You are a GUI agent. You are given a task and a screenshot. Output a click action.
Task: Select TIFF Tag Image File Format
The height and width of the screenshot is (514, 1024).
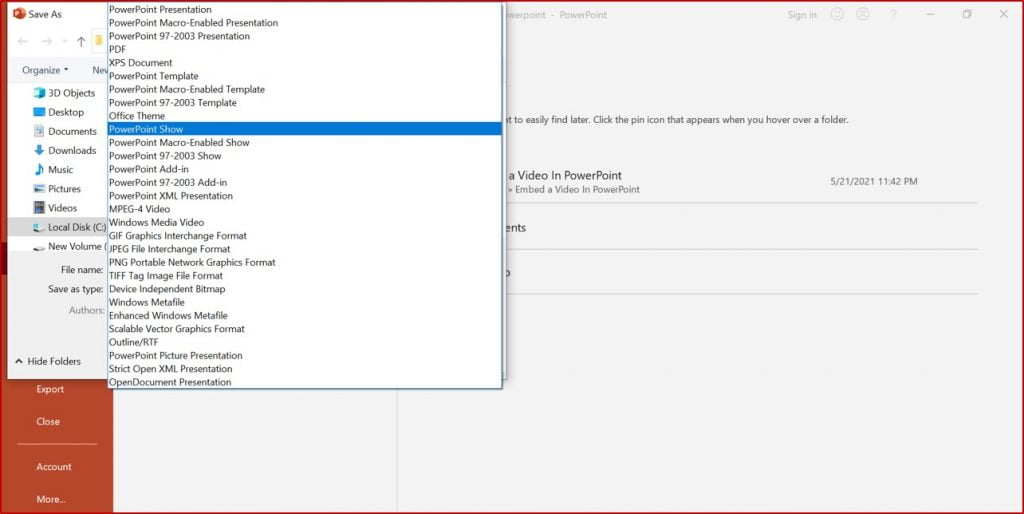pyautogui.click(x=304, y=276)
